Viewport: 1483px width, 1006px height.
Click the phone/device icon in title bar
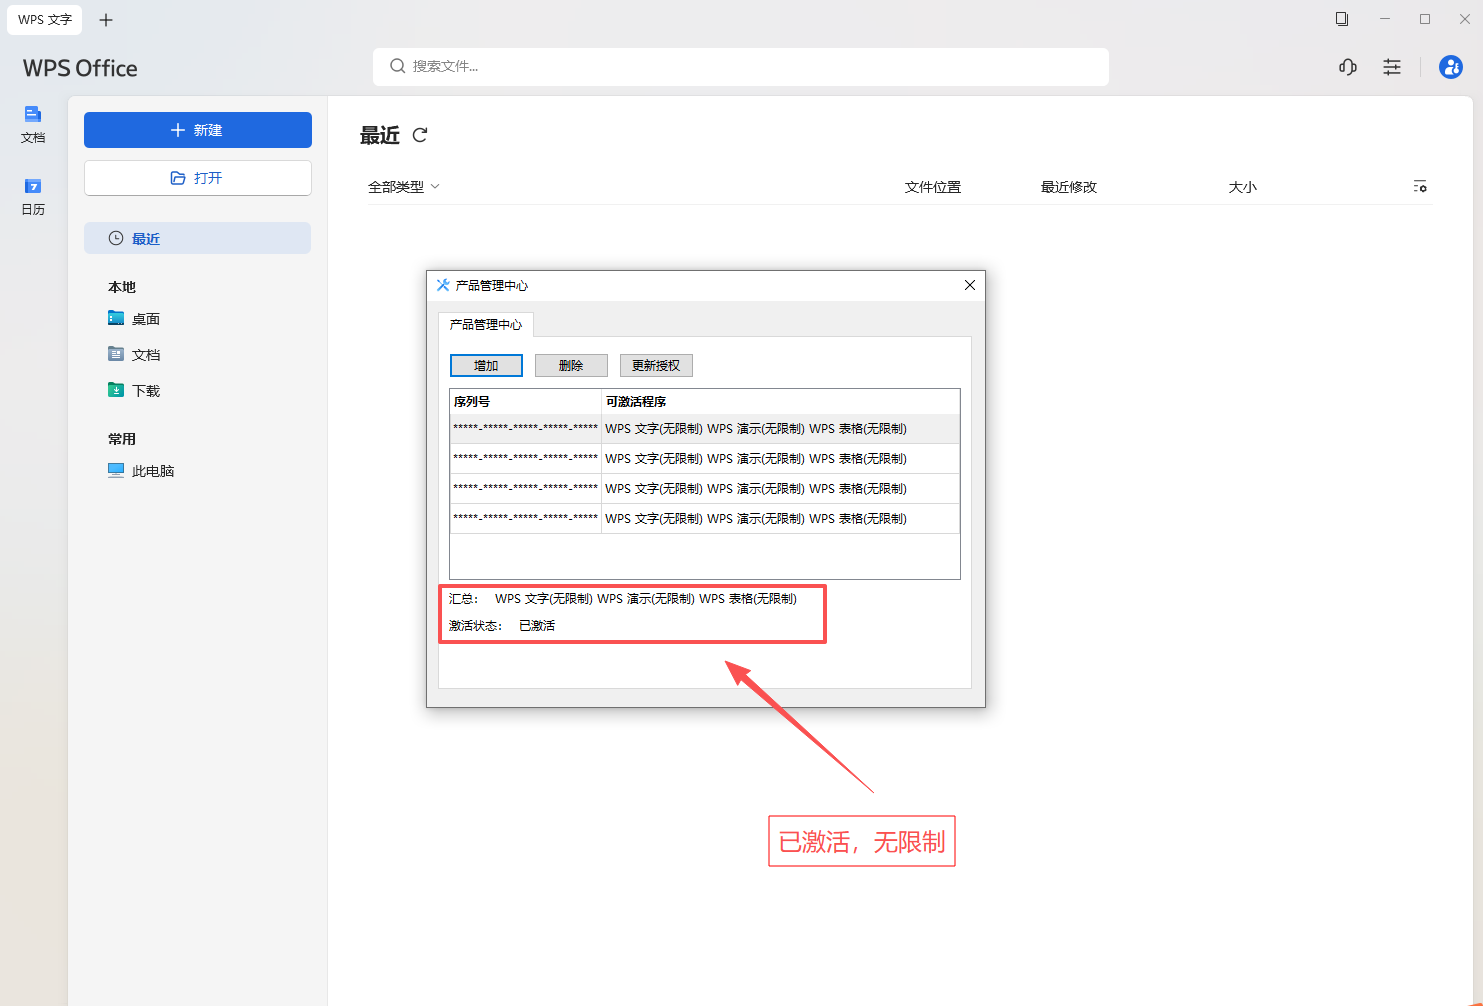(x=1341, y=19)
